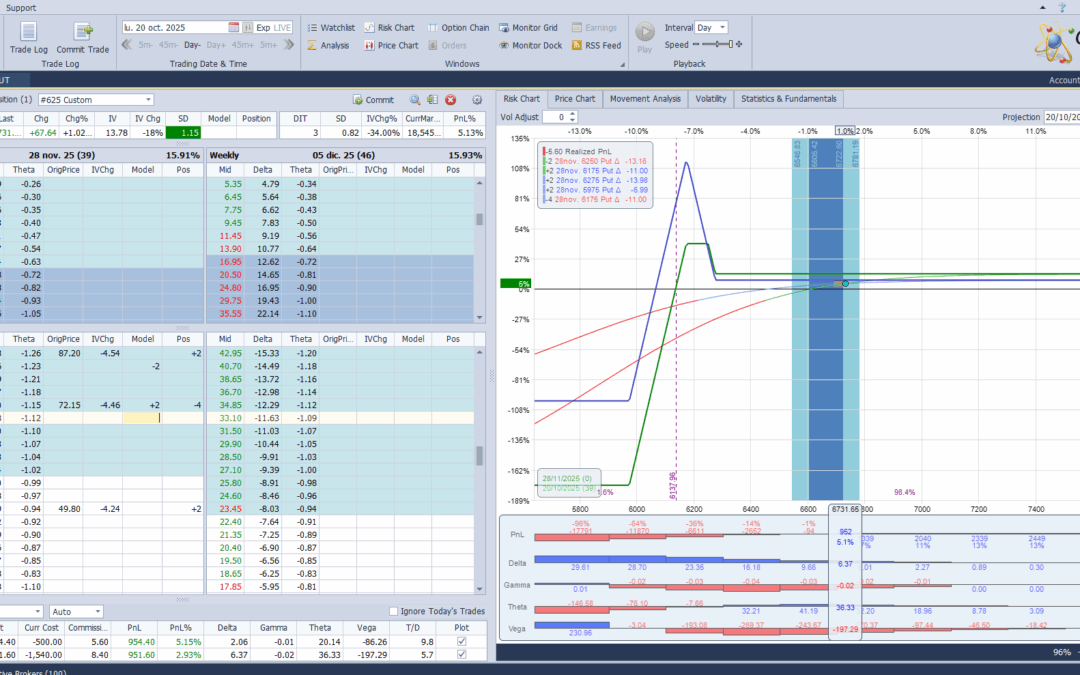Increase playback speed with plus icon
Screen dimensions: 1080x675
tap(739, 44)
